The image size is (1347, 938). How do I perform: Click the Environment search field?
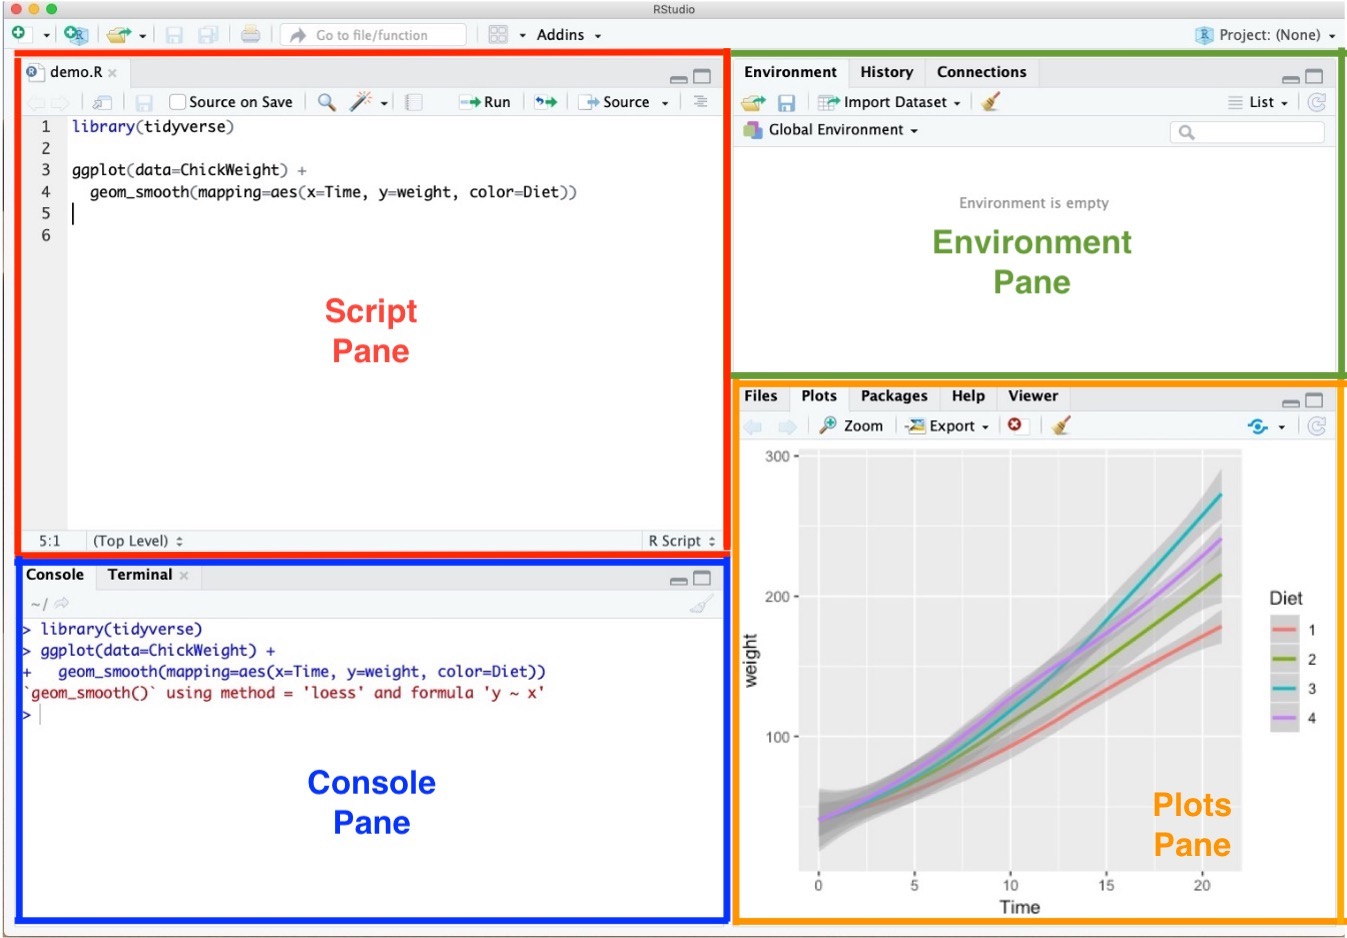pyautogui.click(x=1247, y=132)
